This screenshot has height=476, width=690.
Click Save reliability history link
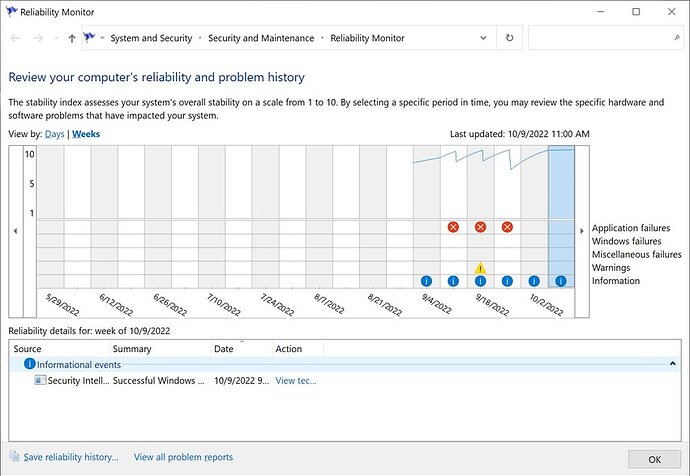70,457
